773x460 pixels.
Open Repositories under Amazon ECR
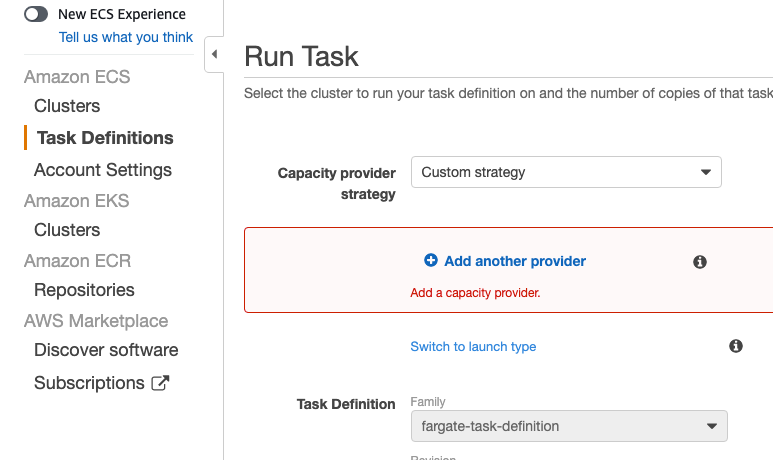pos(84,290)
